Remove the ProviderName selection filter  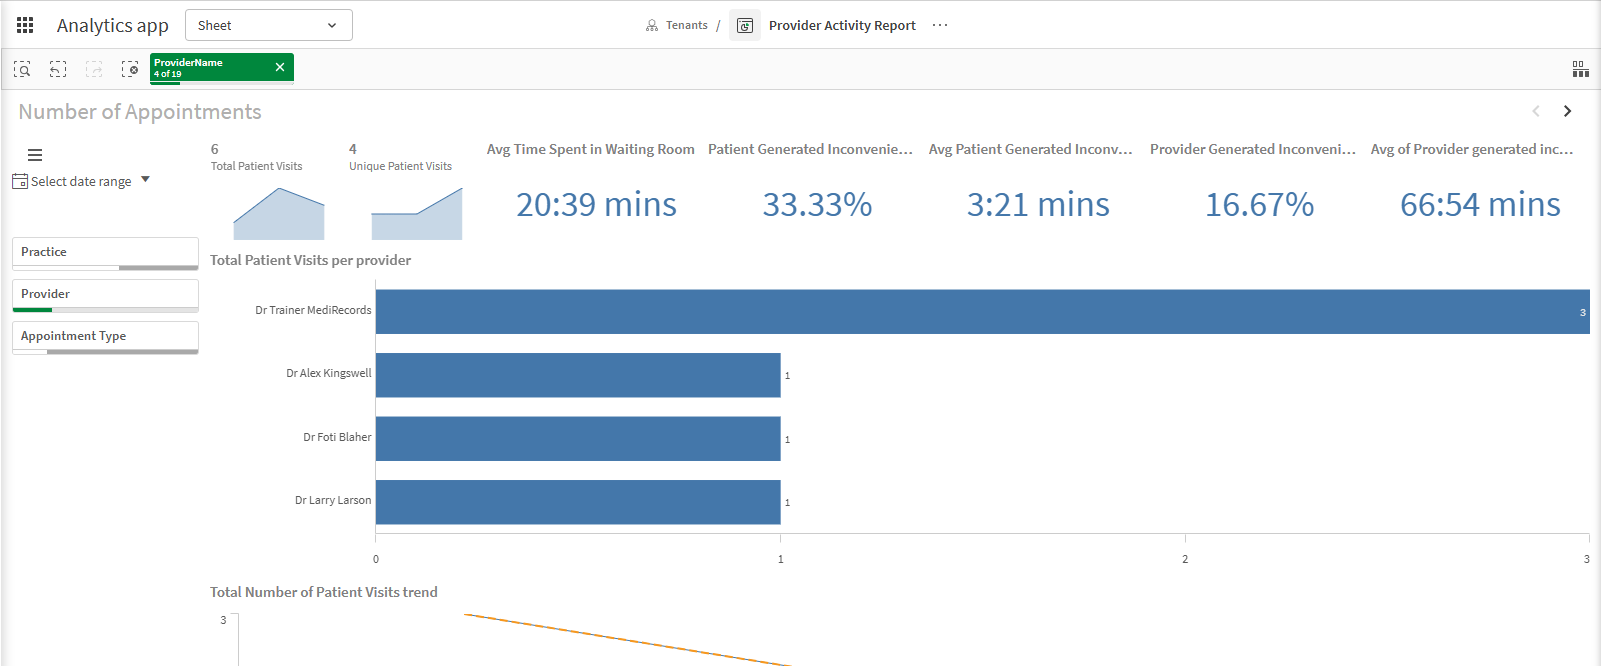[280, 67]
